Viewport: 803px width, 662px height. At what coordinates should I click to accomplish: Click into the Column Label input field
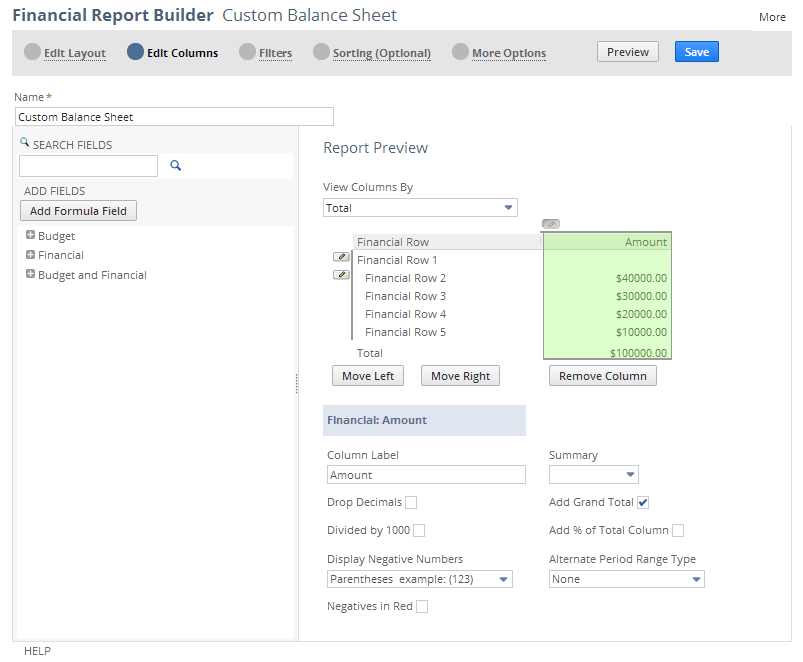(426, 475)
